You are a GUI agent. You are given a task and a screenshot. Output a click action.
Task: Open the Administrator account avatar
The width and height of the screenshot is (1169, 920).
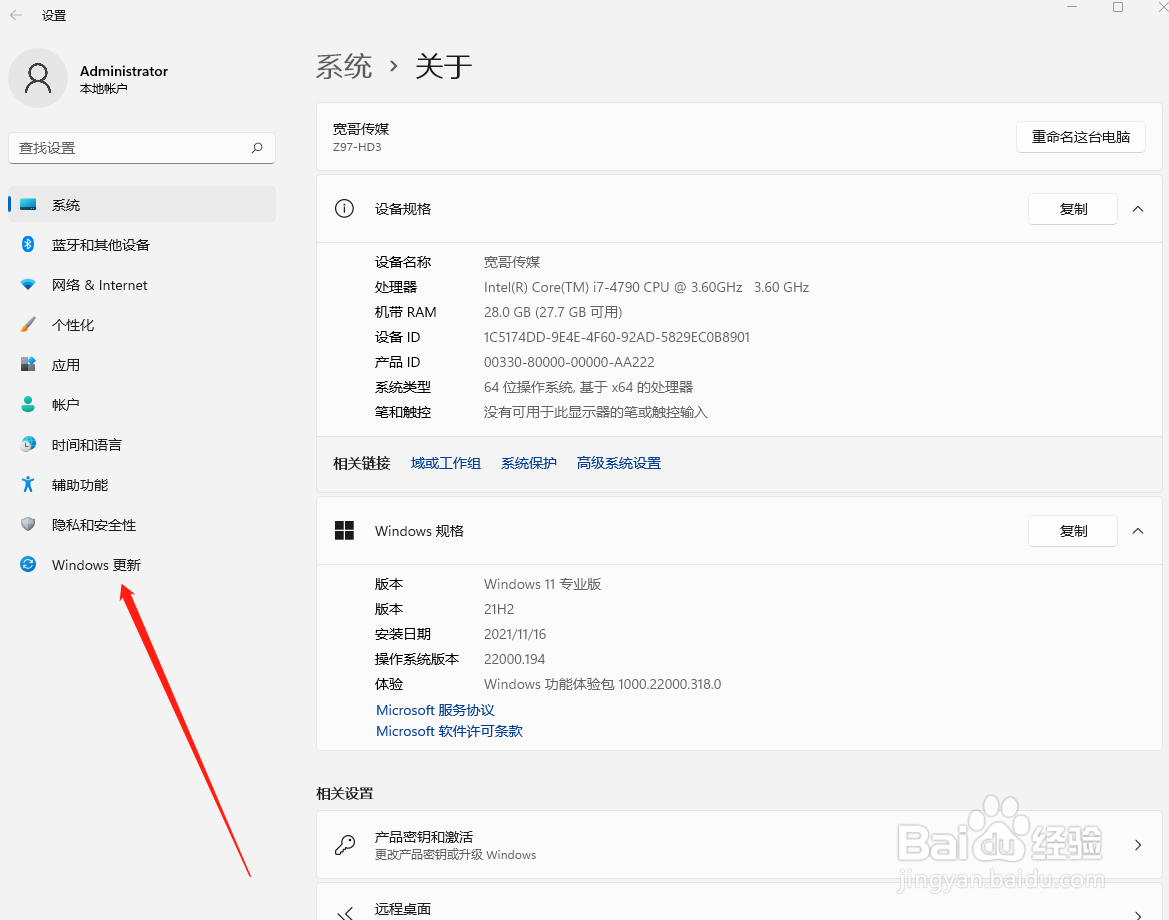pos(38,78)
